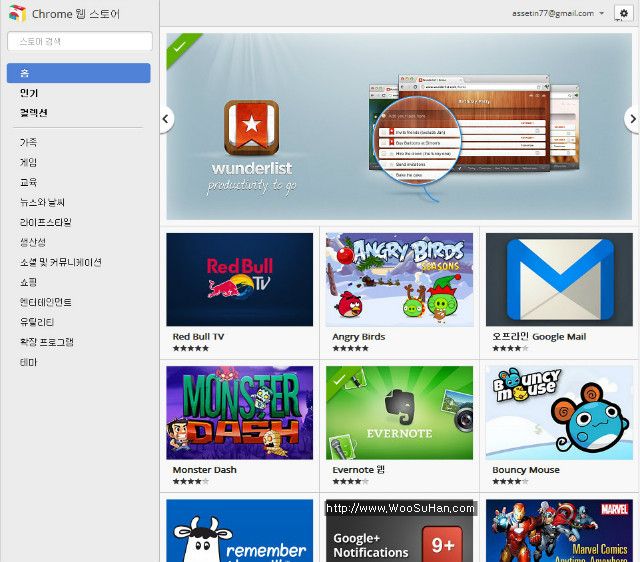
Task: Open the Angry Birds Seasons thumbnail
Action: click(400, 280)
